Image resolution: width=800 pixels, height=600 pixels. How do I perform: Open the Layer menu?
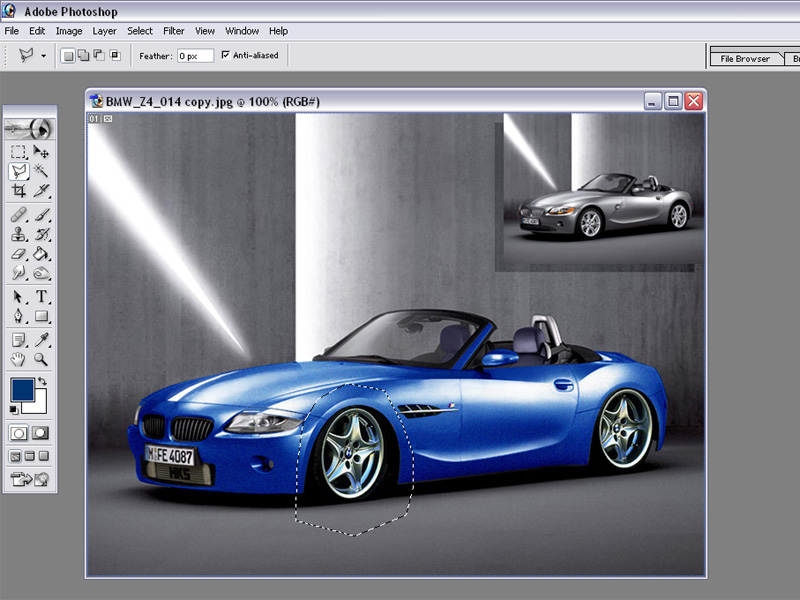coord(104,31)
